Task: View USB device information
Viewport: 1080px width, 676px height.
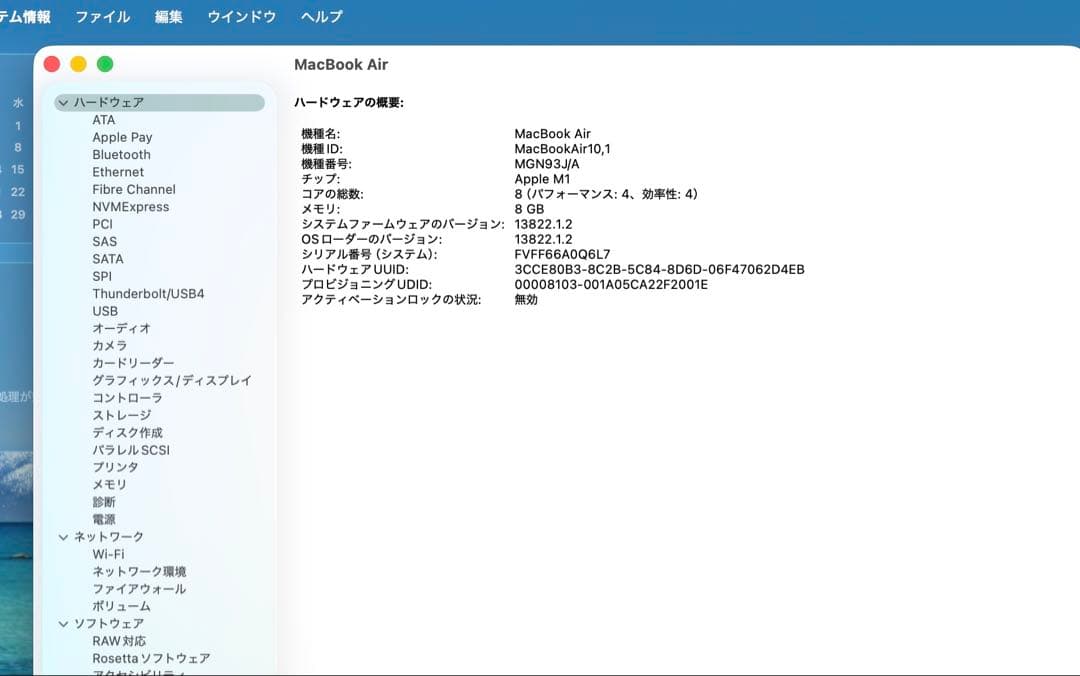Action: pos(103,311)
